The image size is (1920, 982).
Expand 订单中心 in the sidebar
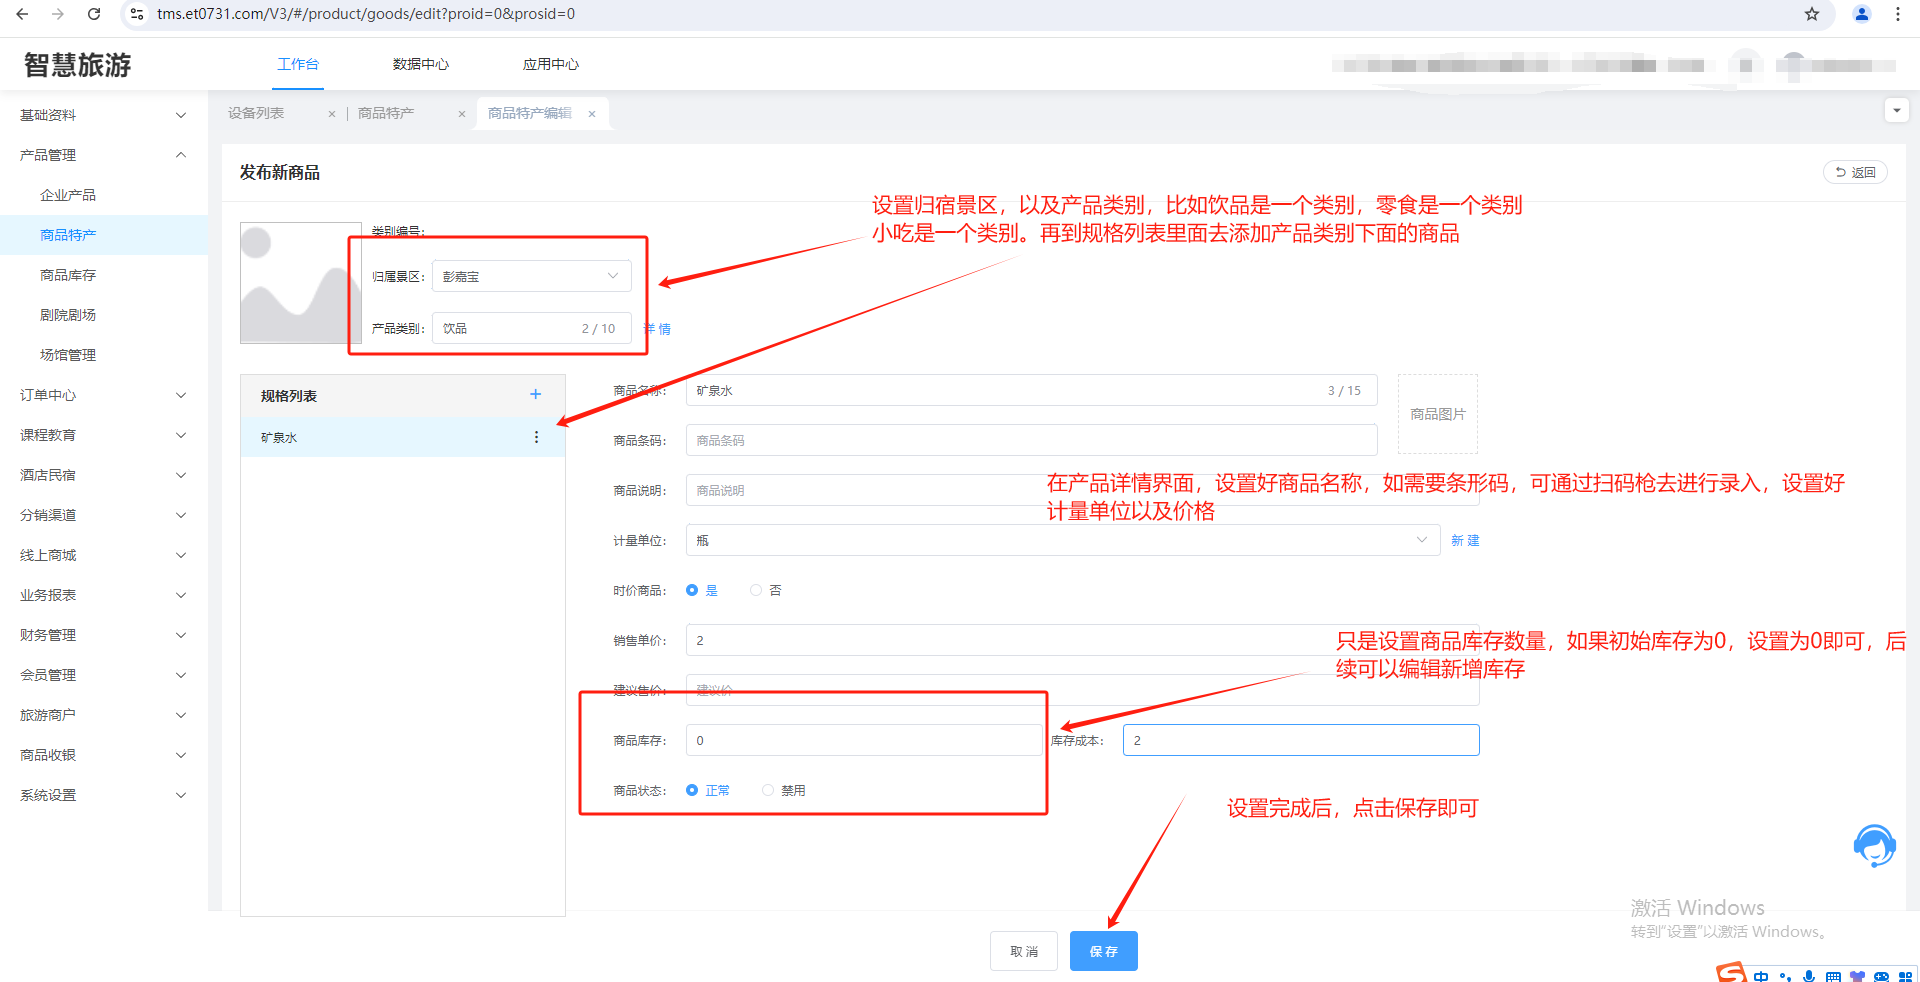(100, 395)
